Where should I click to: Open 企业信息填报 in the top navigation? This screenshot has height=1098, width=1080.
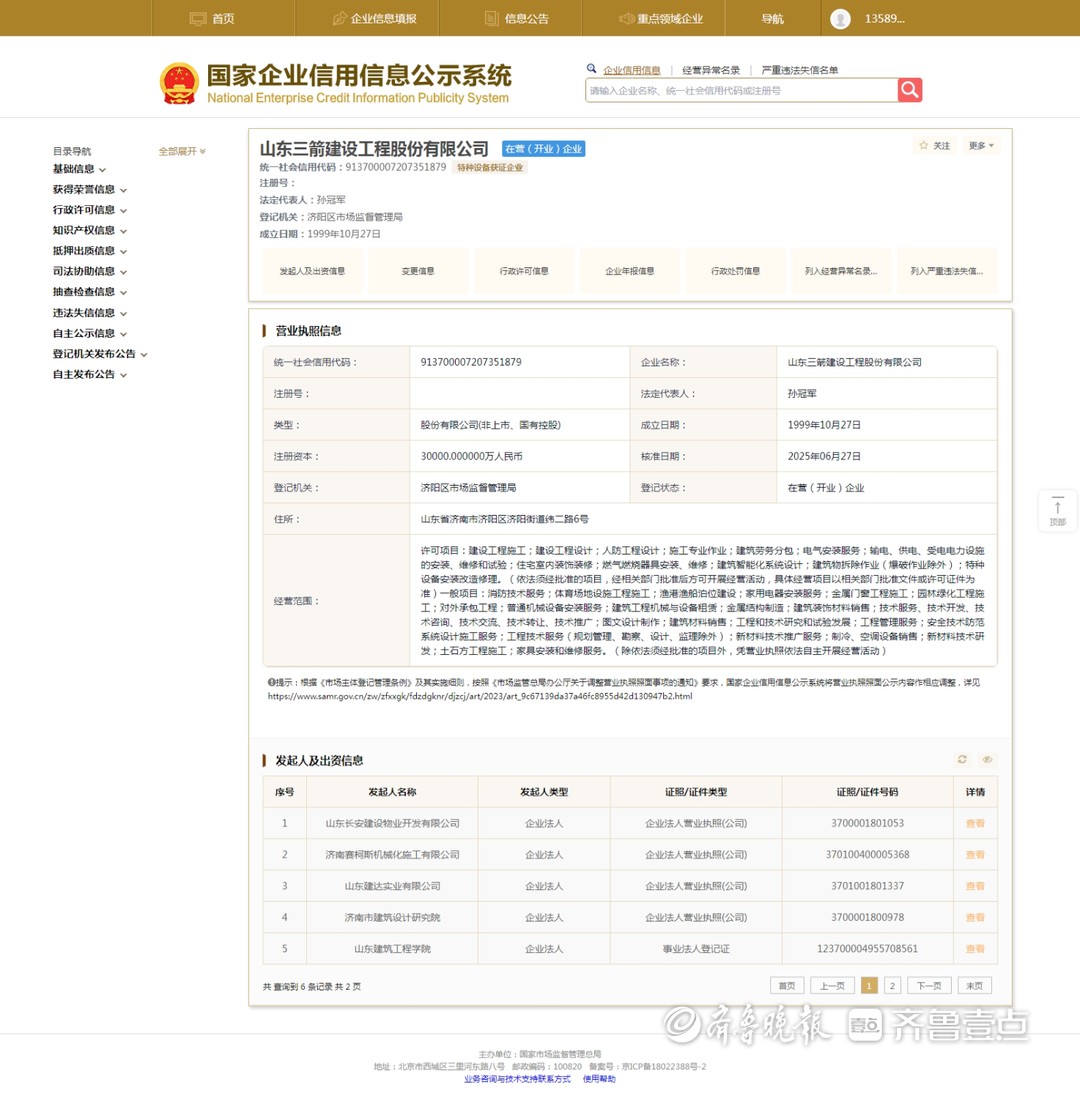pos(375,19)
